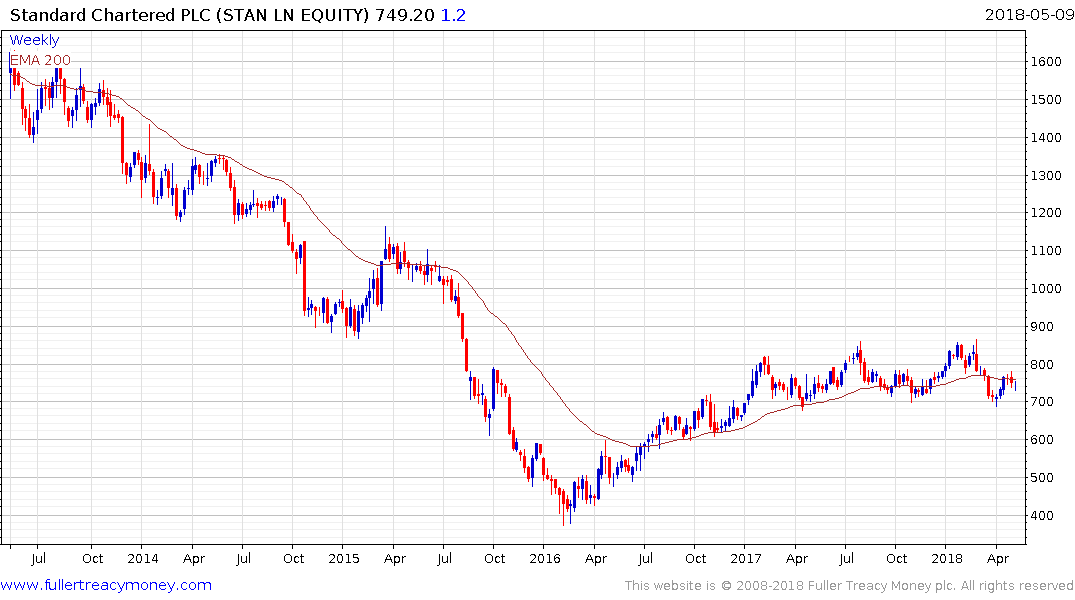Click the 'Weekly' interval label
Screen dimensions: 1075x600
34,40
